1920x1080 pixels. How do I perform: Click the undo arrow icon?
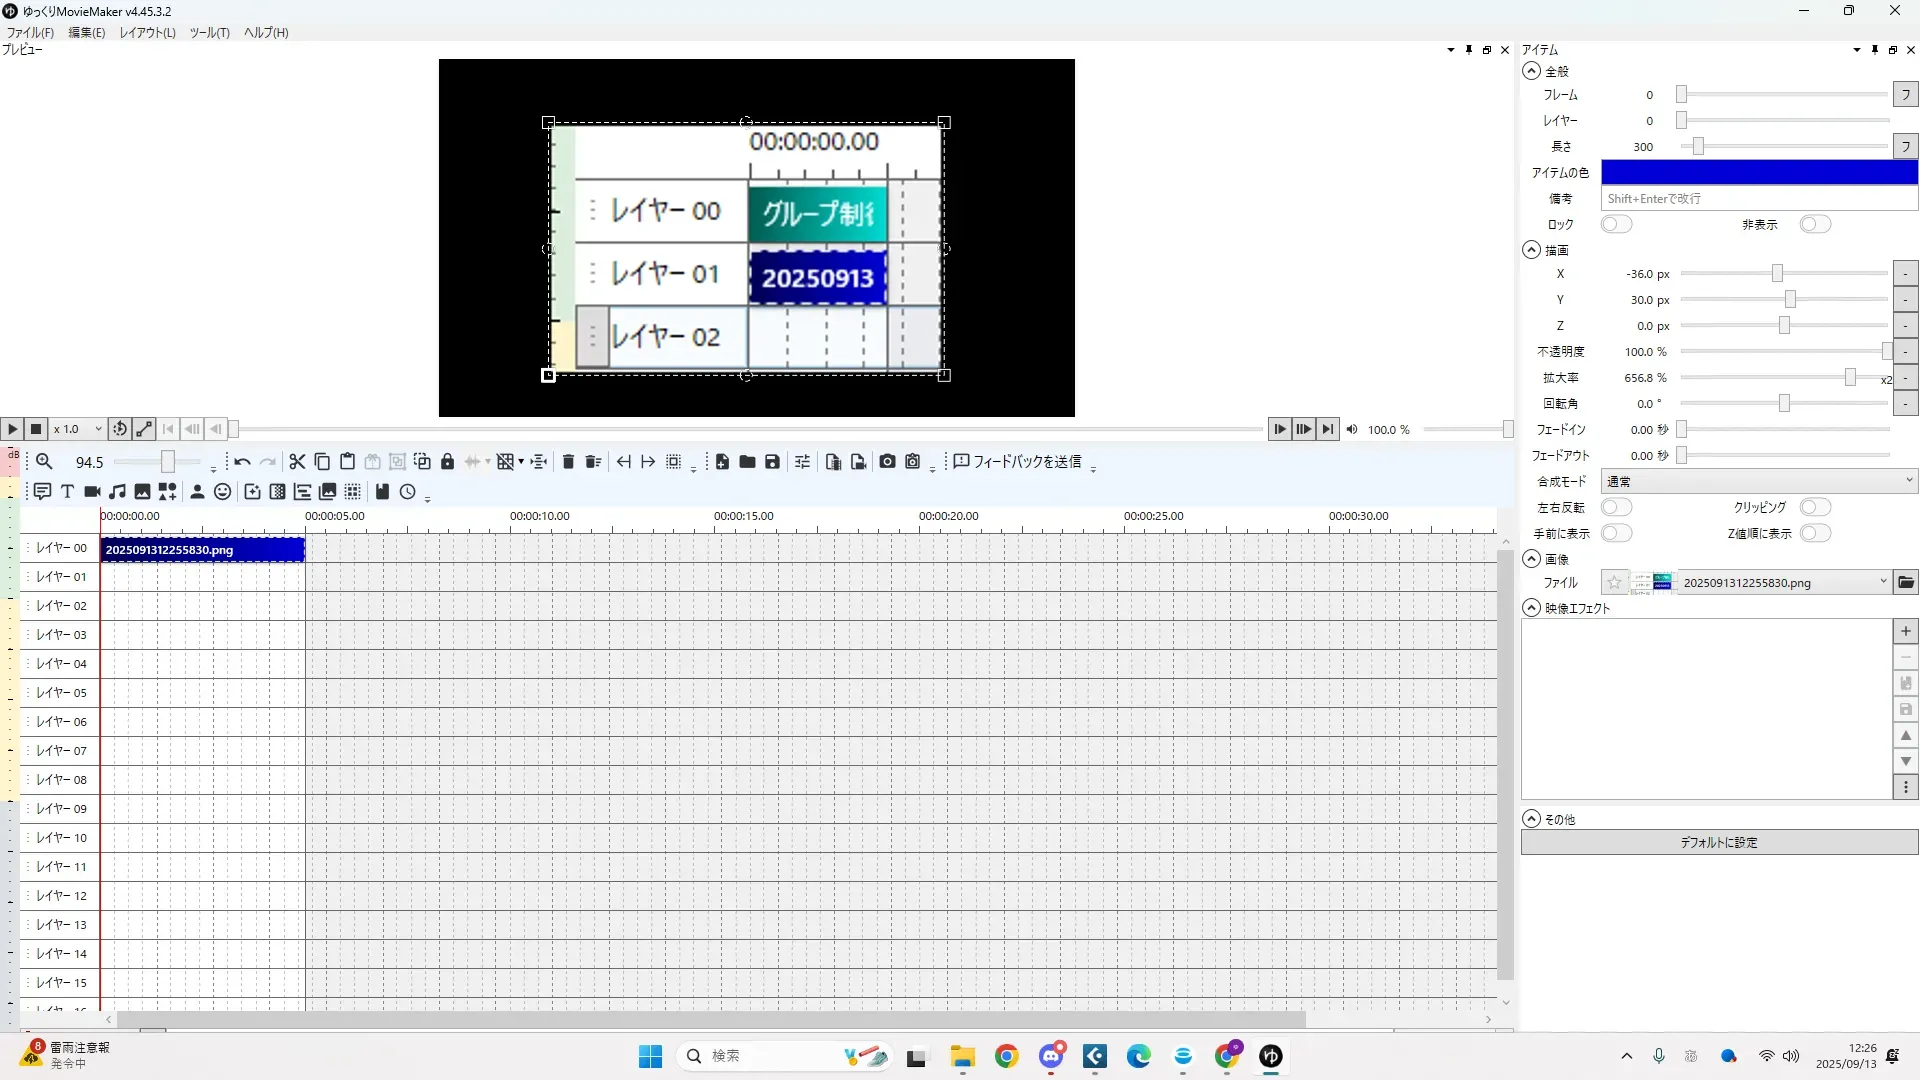[242, 462]
